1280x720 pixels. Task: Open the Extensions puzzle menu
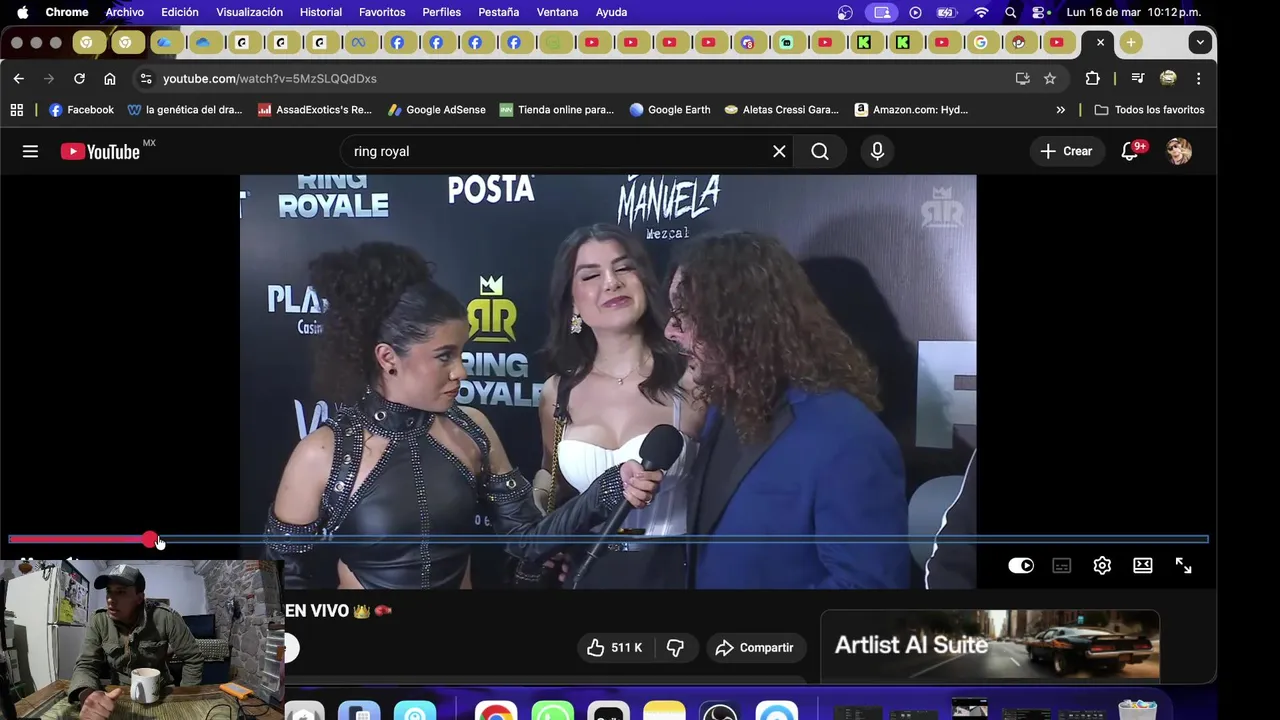coord(1092,78)
